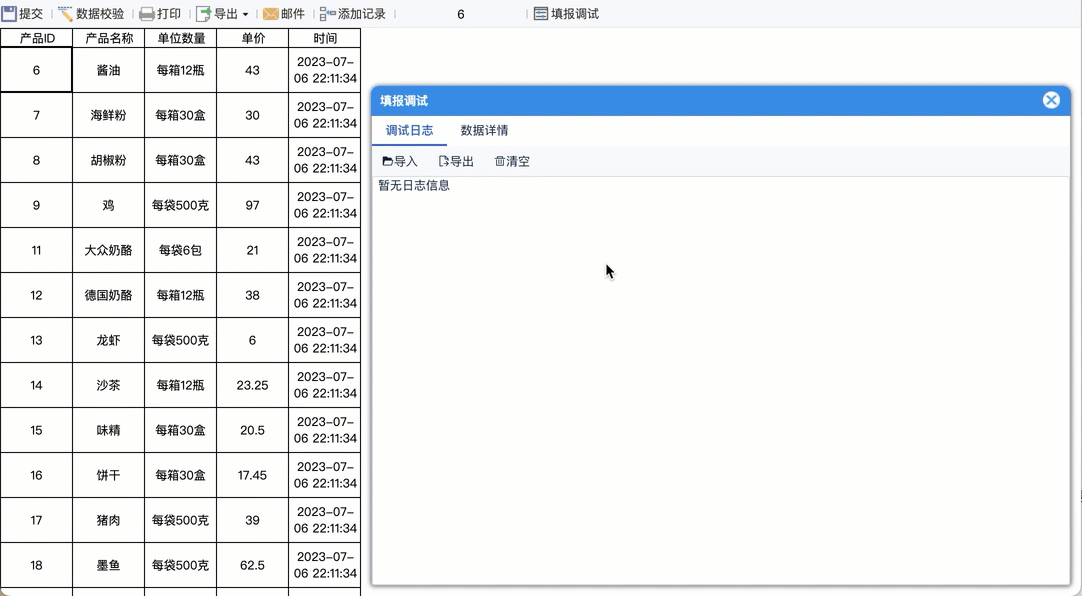Viewport: 1082px width, 596px height.
Task: Switch to 调试日志 tab
Action: click(409, 130)
